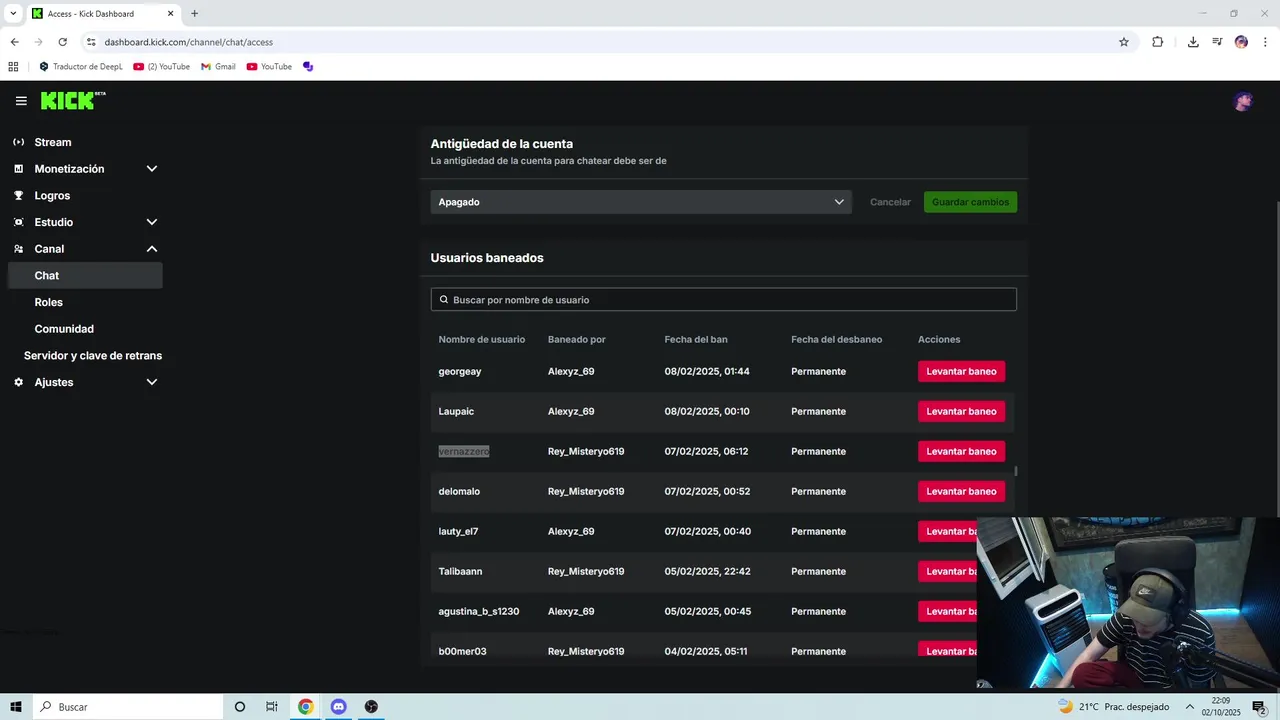Click the banned user search field
Screen dimensions: 1280x720
(723, 300)
